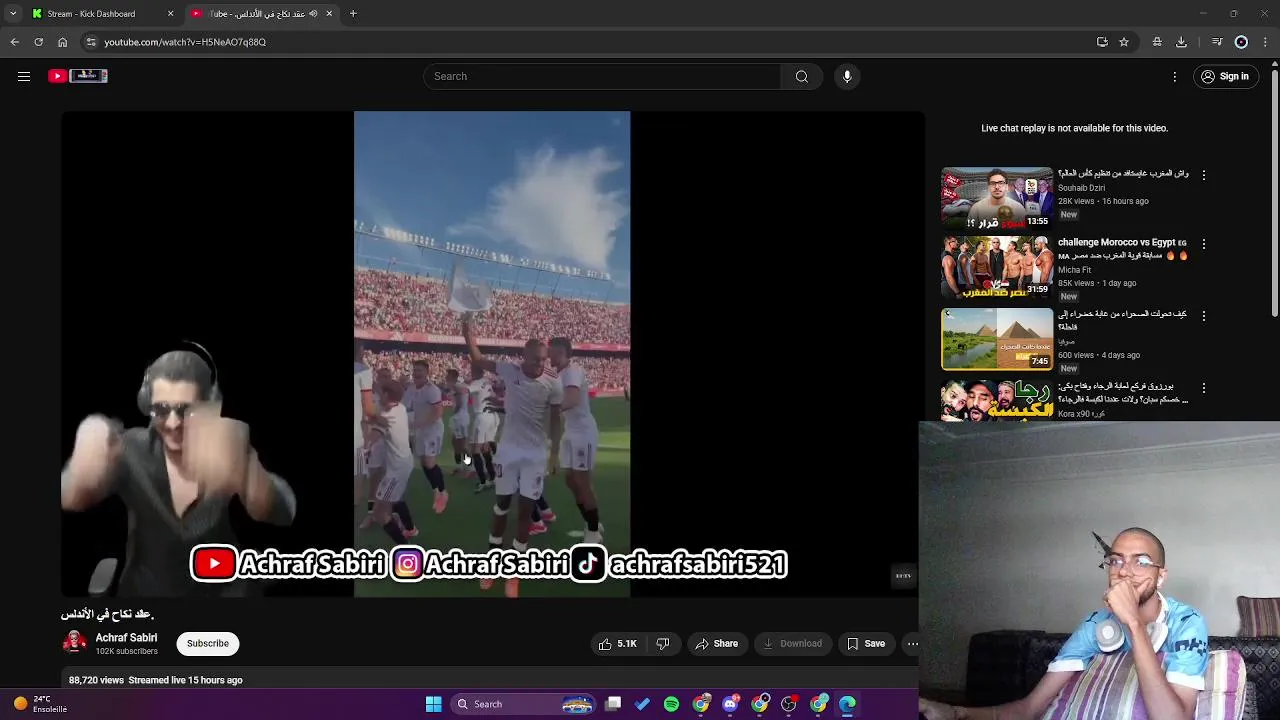Open options for Morocco vs Egypt video
This screenshot has width=1280, height=720.
pyautogui.click(x=1203, y=244)
